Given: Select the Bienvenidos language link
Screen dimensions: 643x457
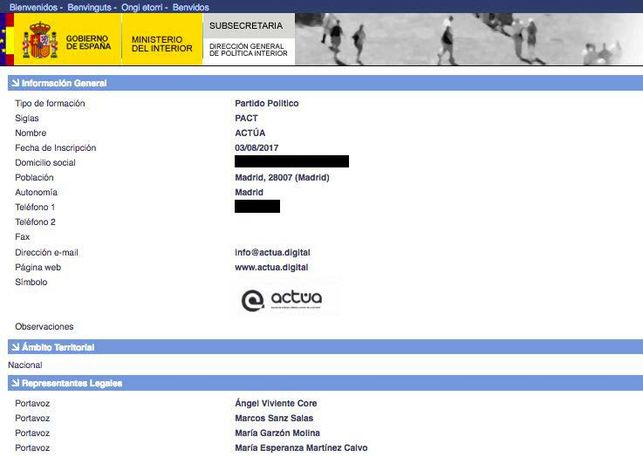Looking at the screenshot, I should click(33, 7).
